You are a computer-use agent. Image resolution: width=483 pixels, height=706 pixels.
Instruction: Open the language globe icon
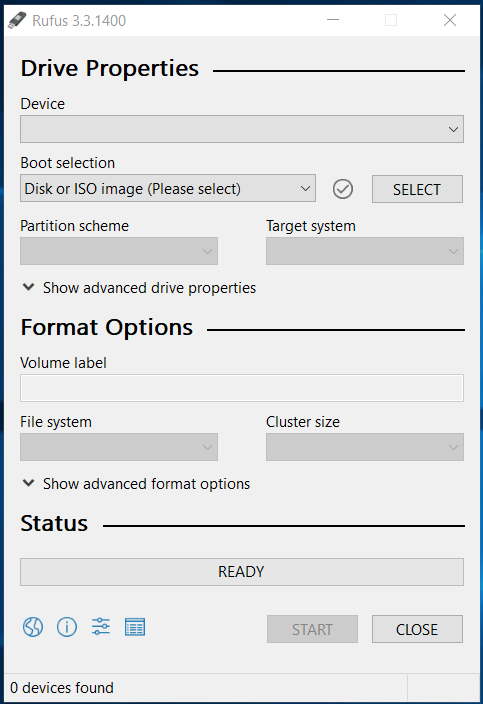point(33,627)
